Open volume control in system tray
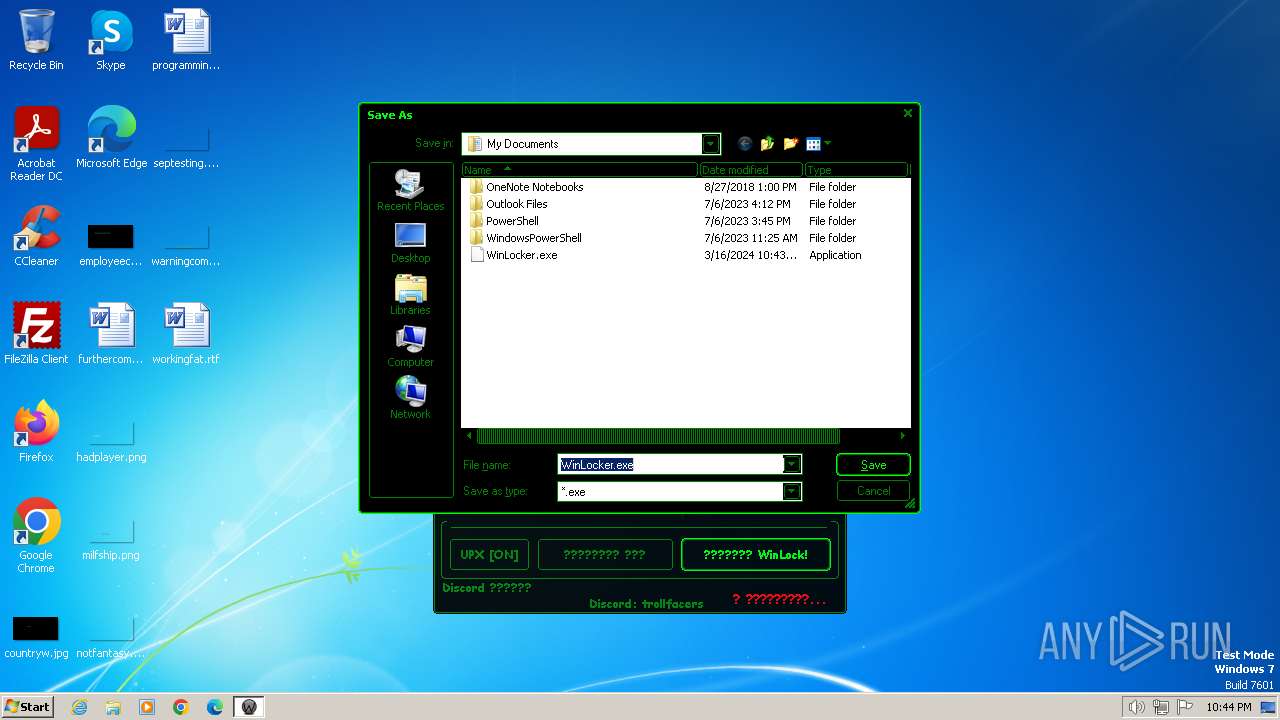Image resolution: width=1280 pixels, height=720 pixels. [x=1137, y=707]
